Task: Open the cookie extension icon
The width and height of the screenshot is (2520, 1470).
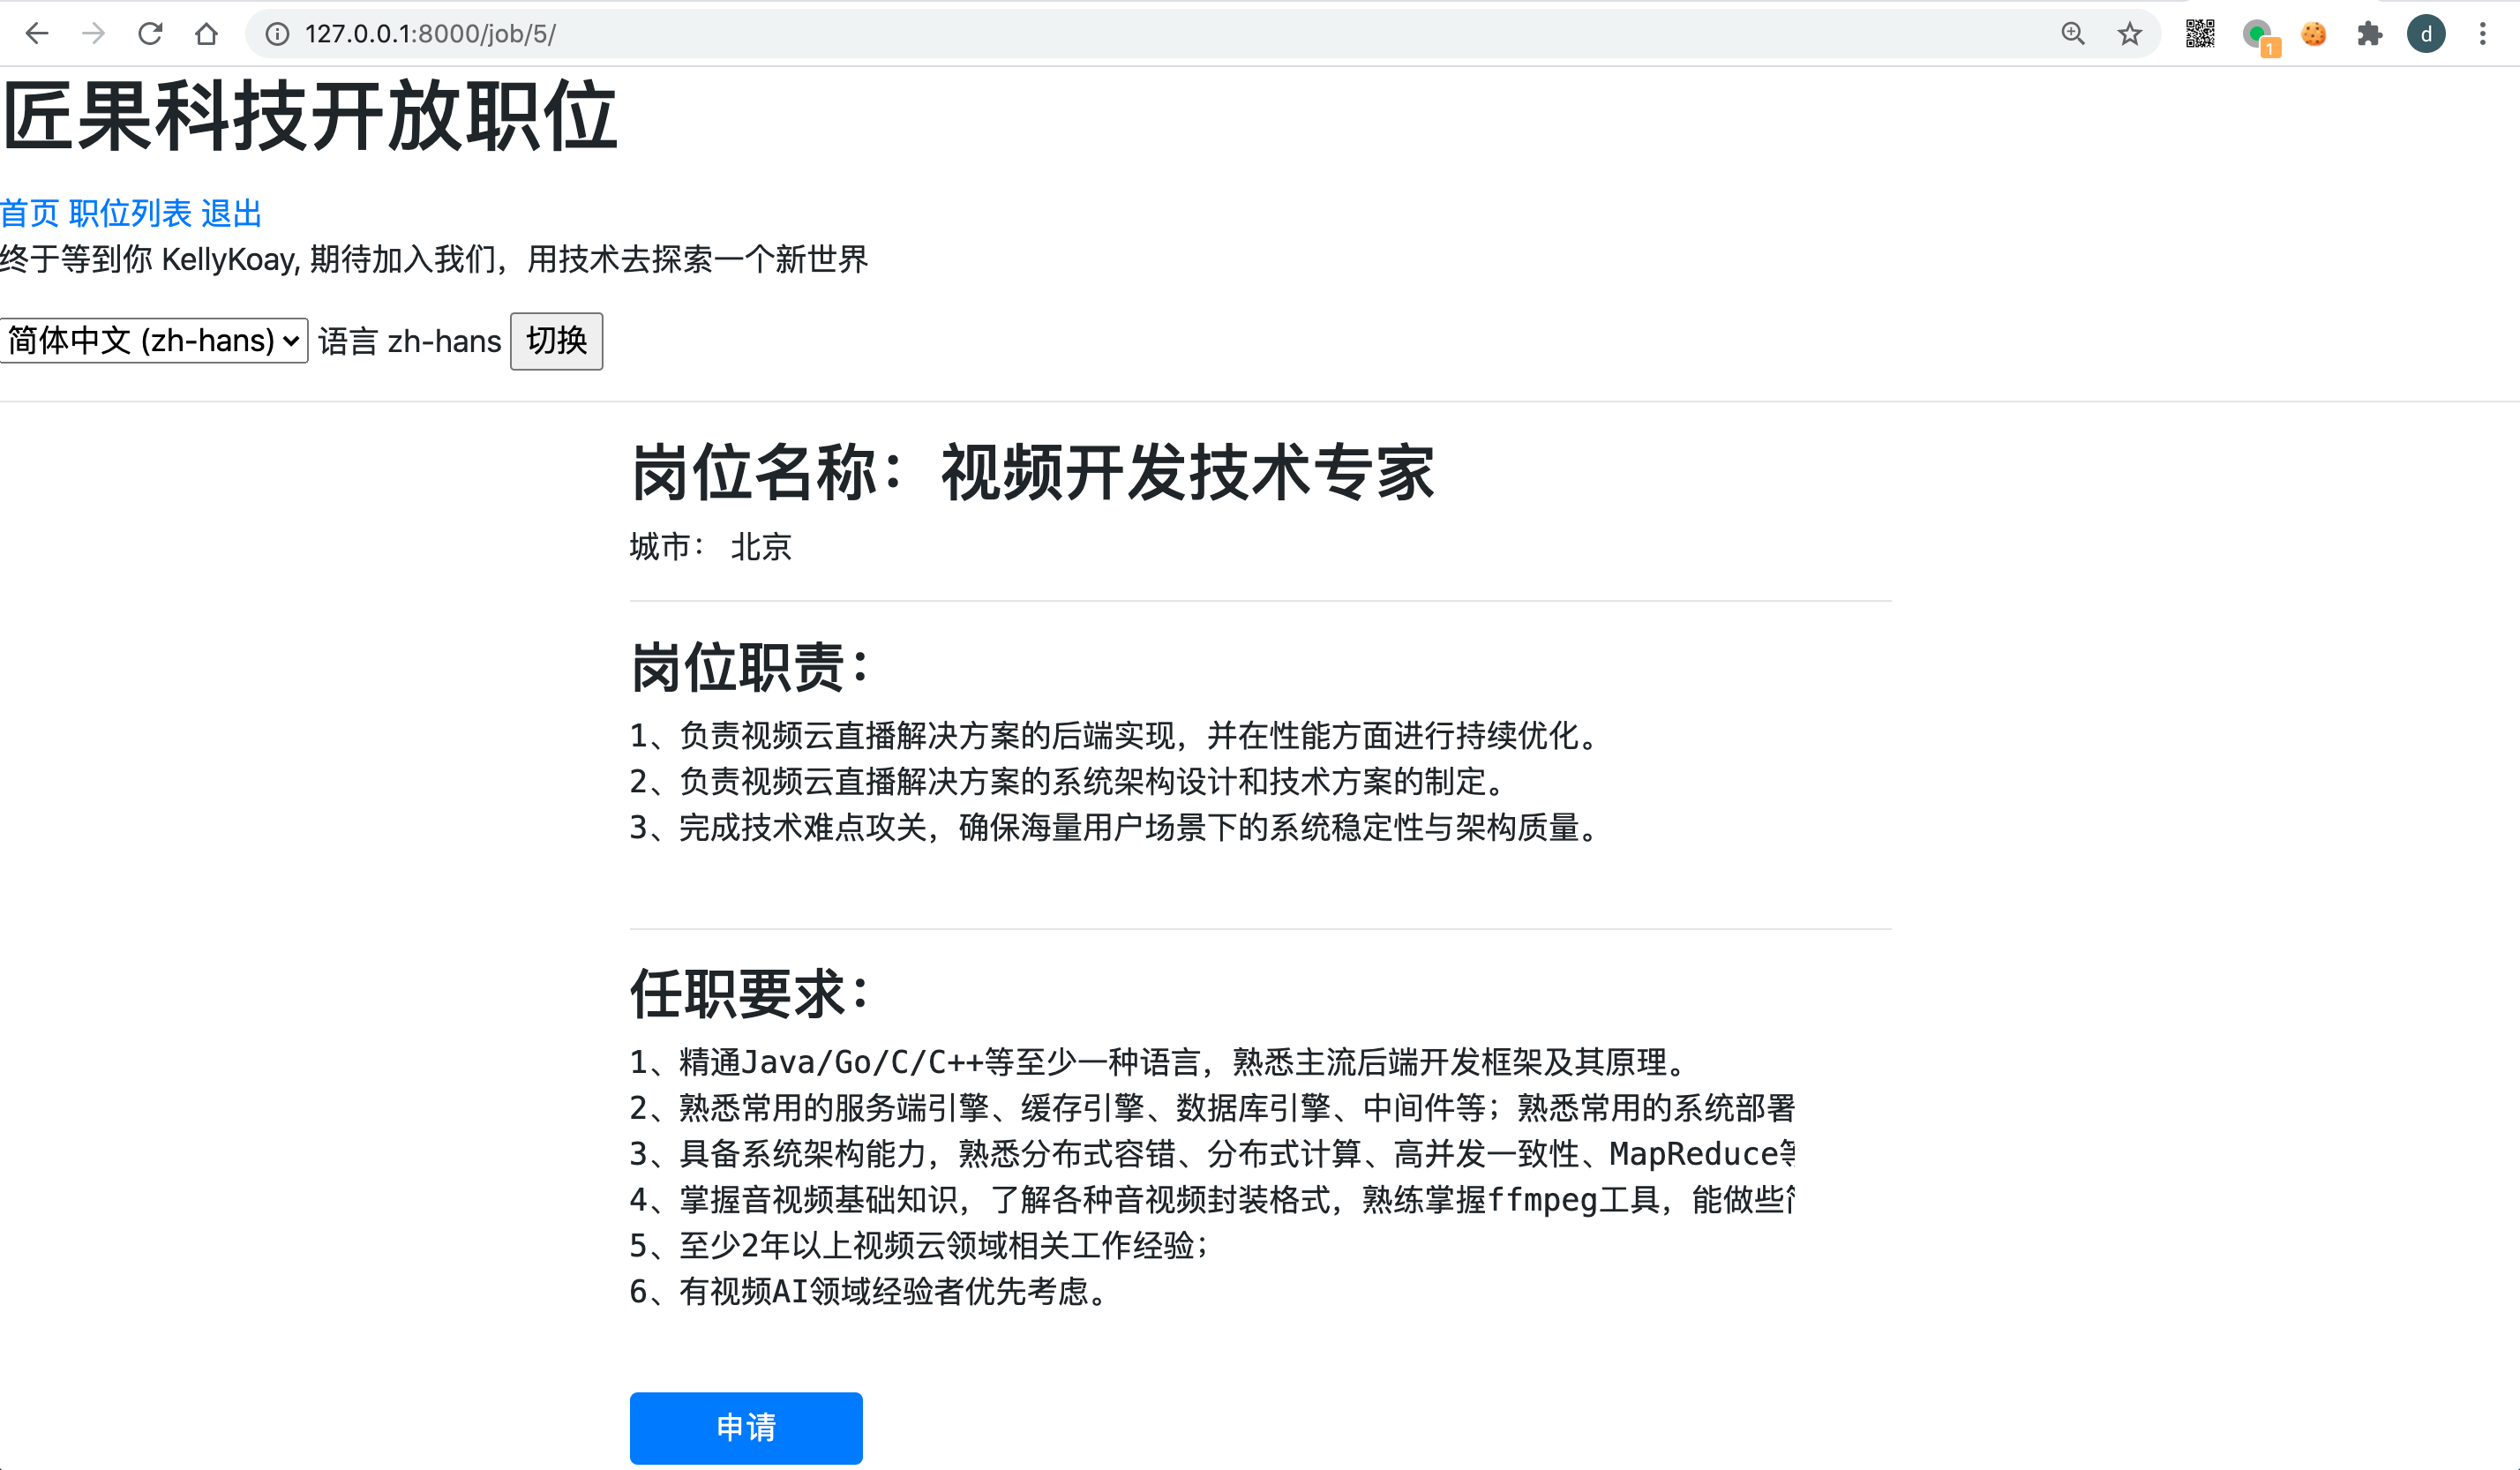Action: [x=2313, y=34]
